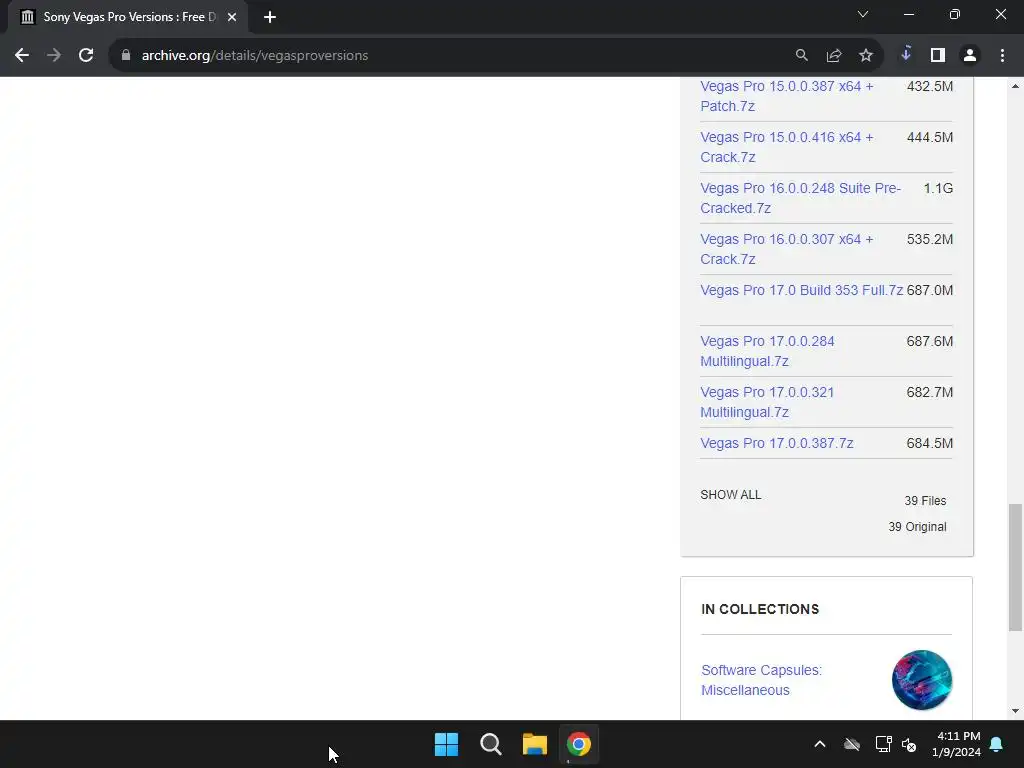
Task: Click the Chrome taskbar icon
Action: point(579,744)
